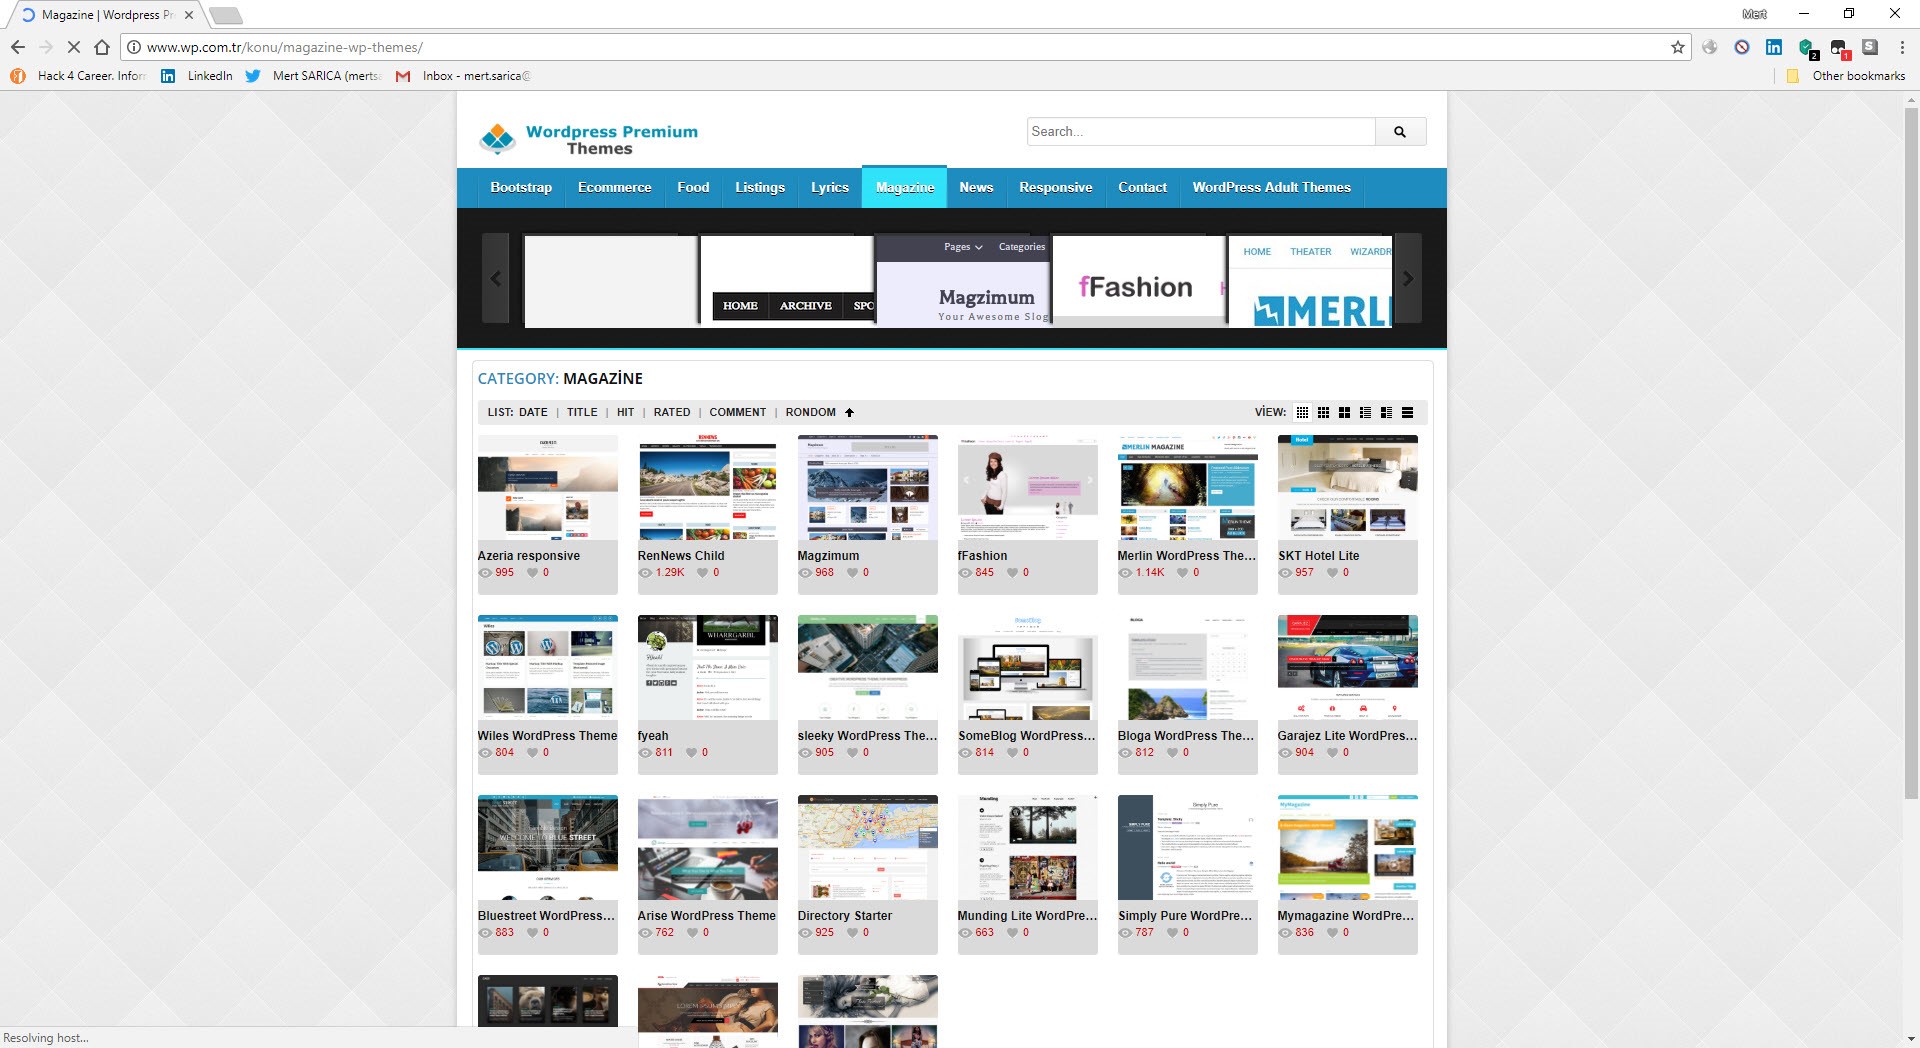Sort list by DATE
Viewport: 1920px width, 1048px height.
[x=533, y=412]
